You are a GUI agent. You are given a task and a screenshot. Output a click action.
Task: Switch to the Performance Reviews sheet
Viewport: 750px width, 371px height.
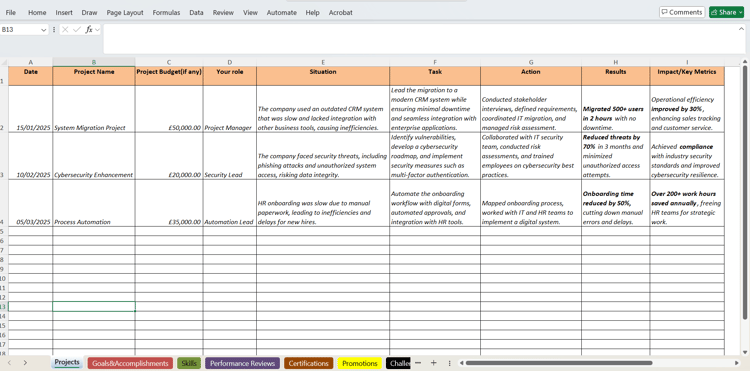pyautogui.click(x=243, y=363)
